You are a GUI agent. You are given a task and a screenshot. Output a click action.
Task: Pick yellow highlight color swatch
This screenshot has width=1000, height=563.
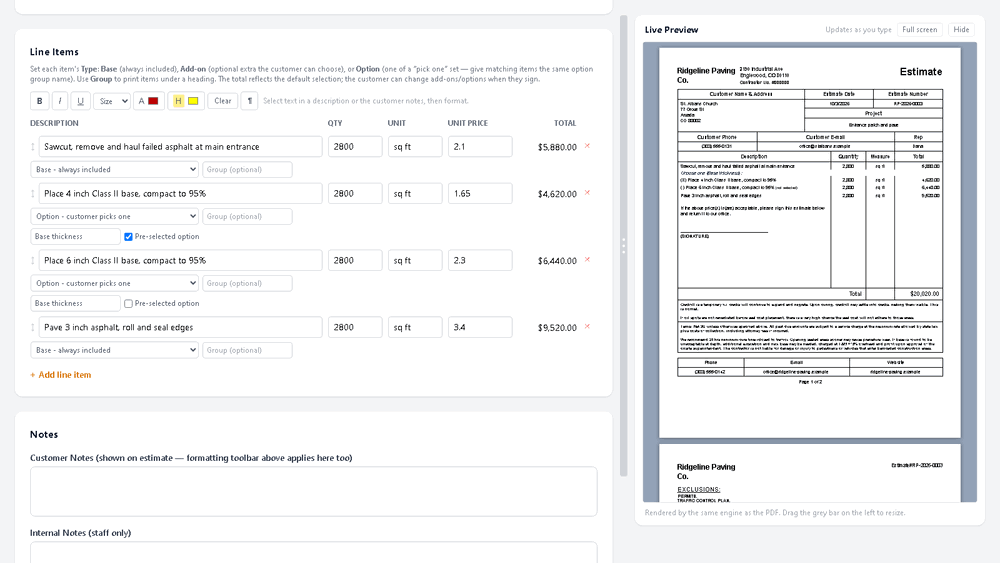tap(193, 101)
